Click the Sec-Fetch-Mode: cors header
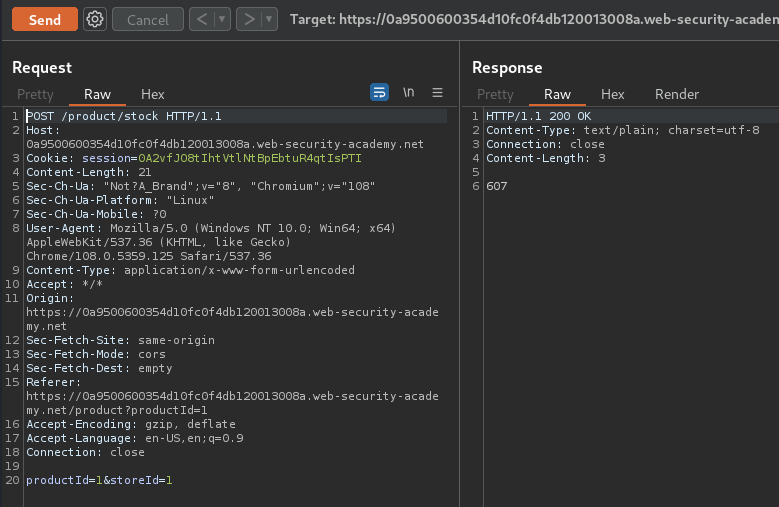Image resolution: width=779 pixels, height=507 pixels. [96, 354]
